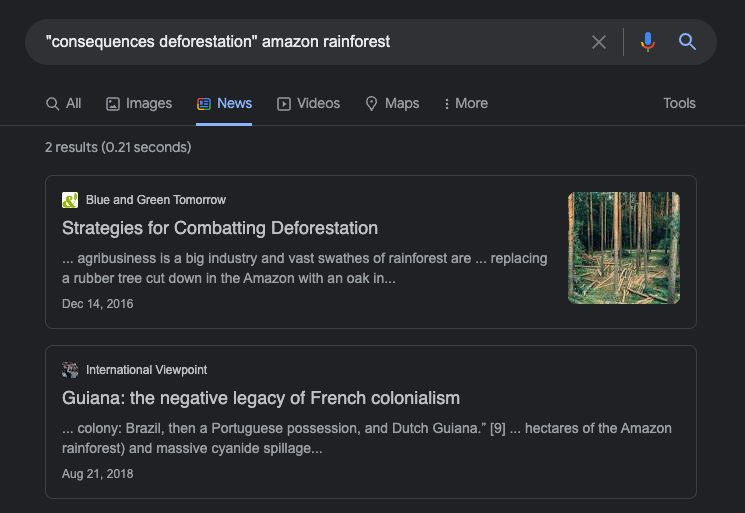Screen dimensions: 745x513
Task: Expand the More options dropdown
Action: tap(465, 103)
